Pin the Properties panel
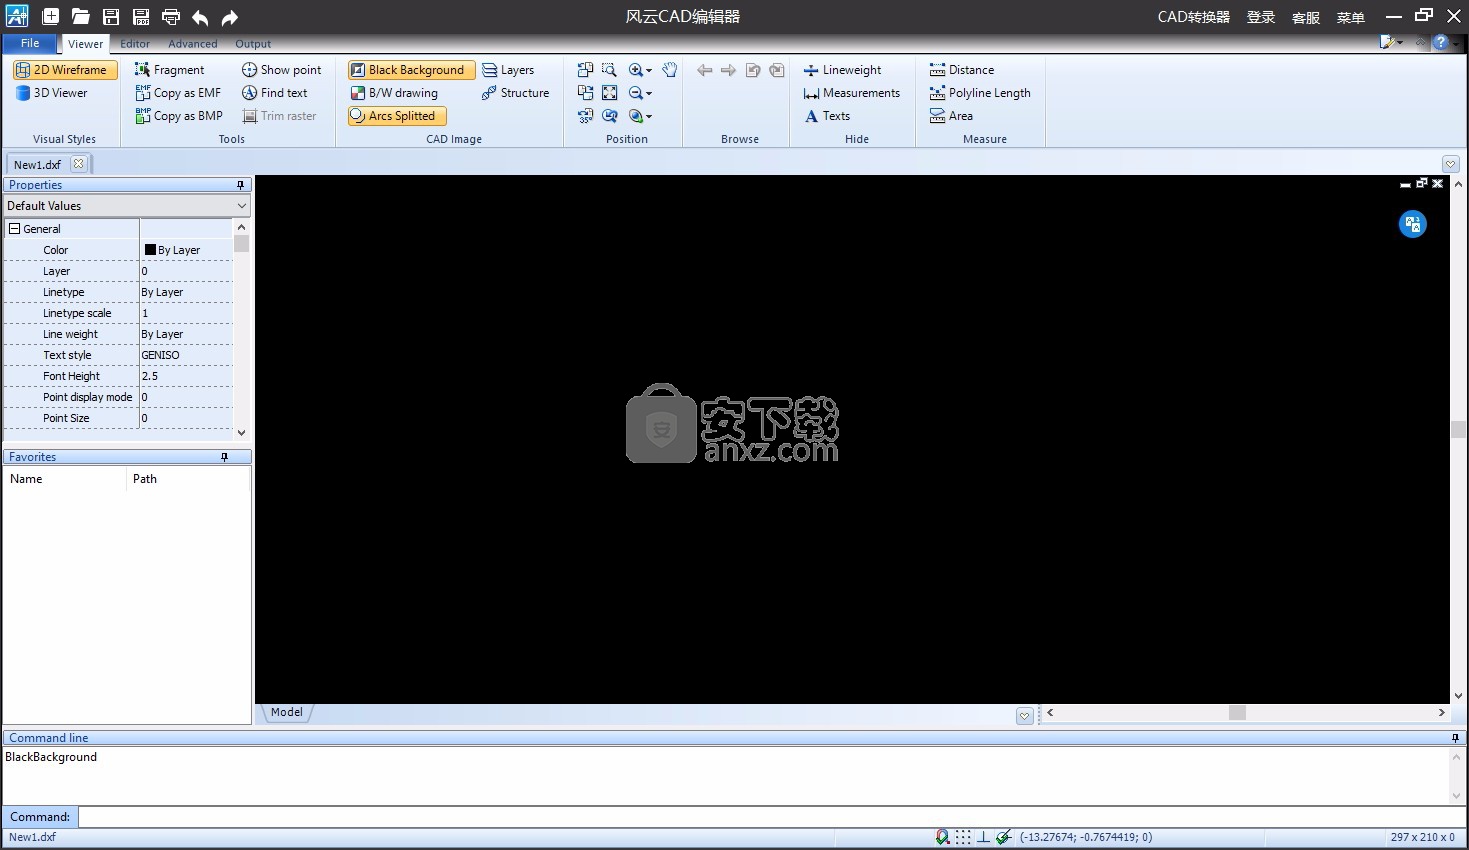 tap(240, 185)
